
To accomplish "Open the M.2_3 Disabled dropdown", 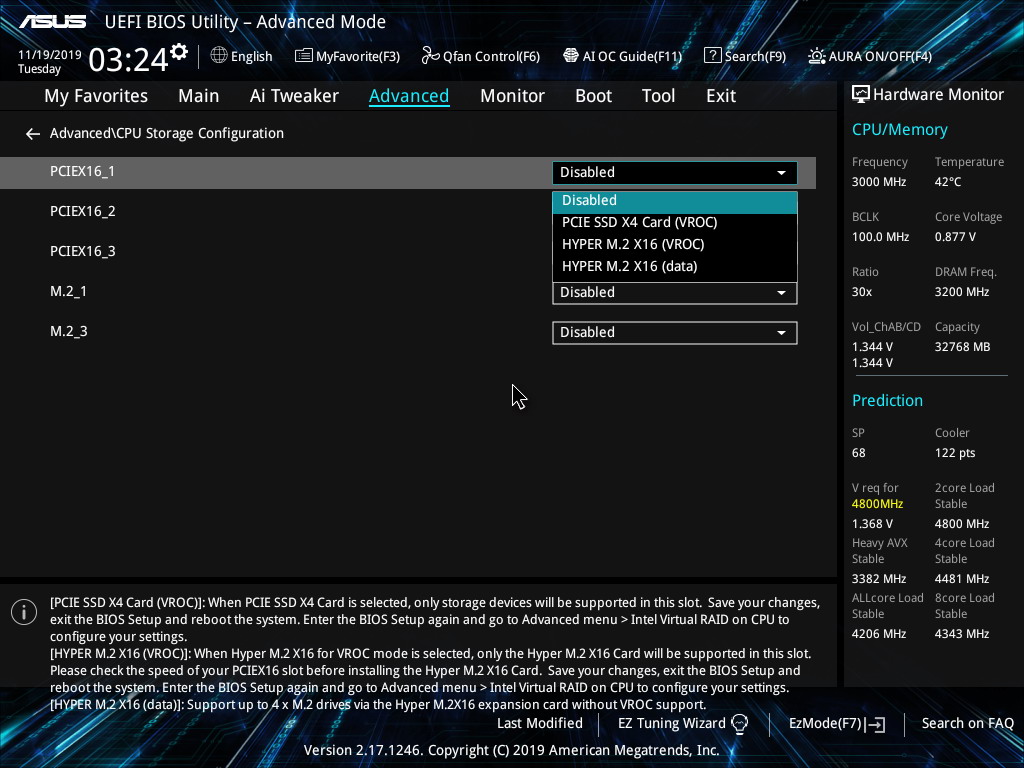I will pyautogui.click(x=675, y=332).
